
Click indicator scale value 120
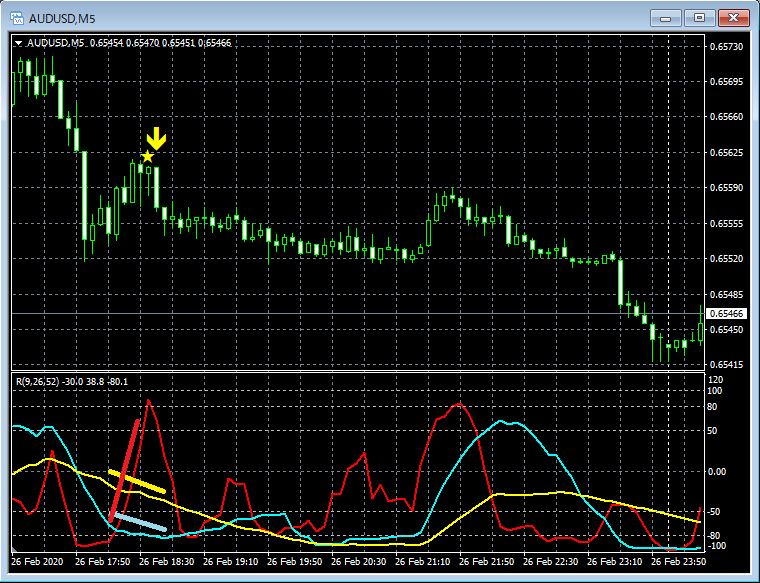tap(715, 379)
